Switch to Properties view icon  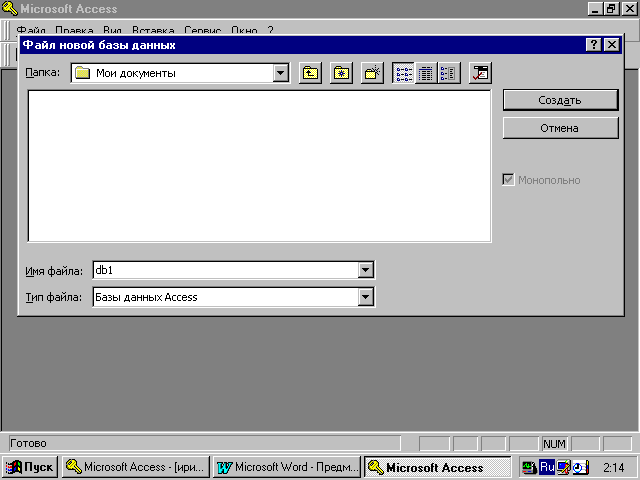pyautogui.click(x=449, y=73)
